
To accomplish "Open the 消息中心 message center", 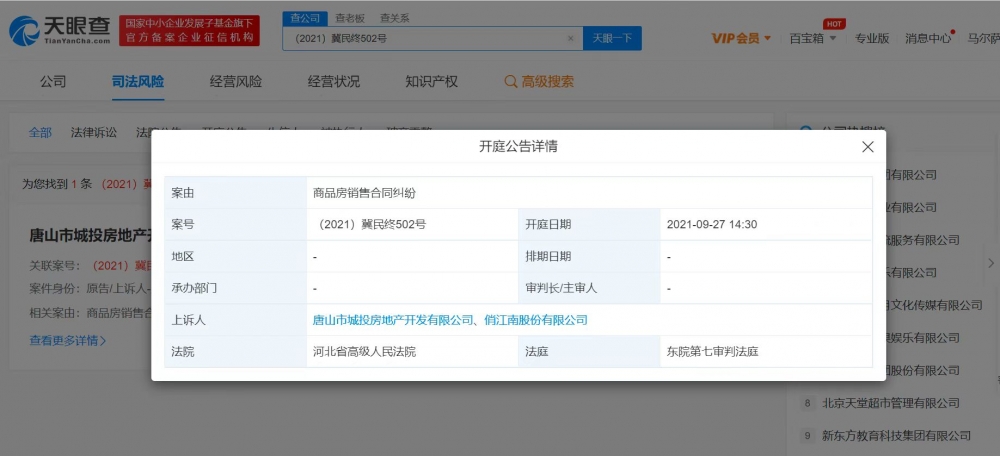I will tap(928, 38).
